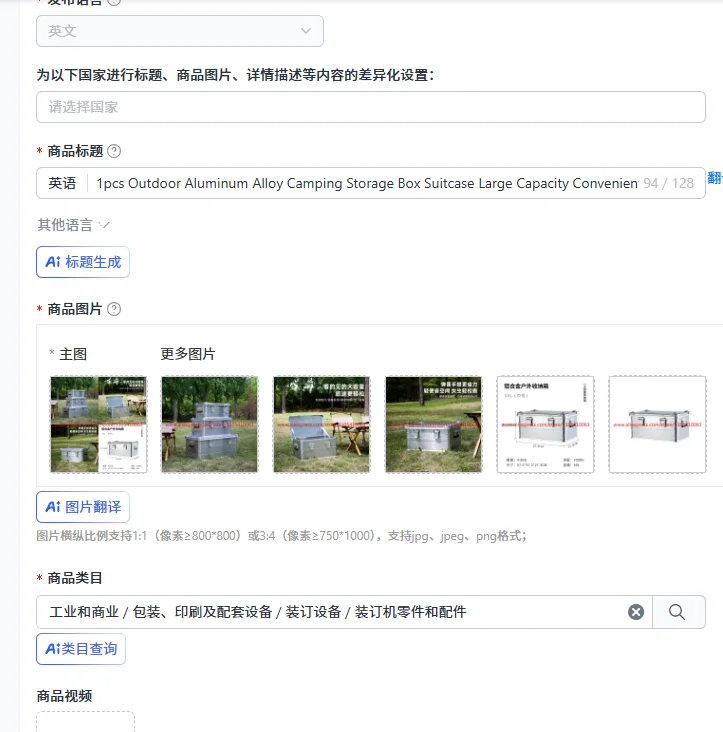Click the 英语 language label in title field
The height and width of the screenshot is (732, 723).
(x=62, y=183)
